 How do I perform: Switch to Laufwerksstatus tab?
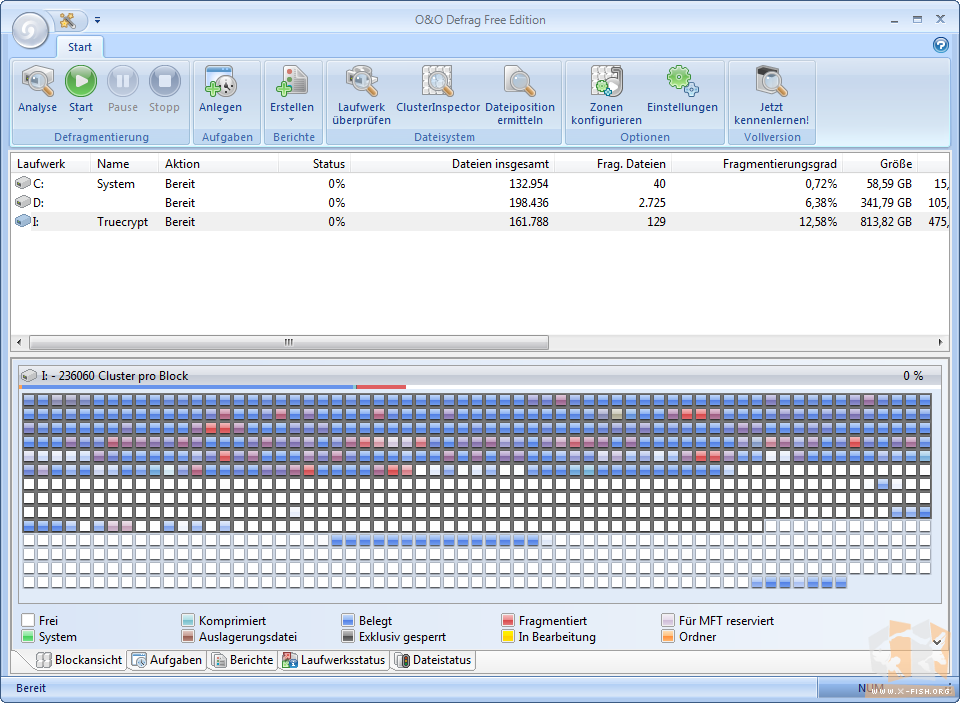tap(334, 660)
